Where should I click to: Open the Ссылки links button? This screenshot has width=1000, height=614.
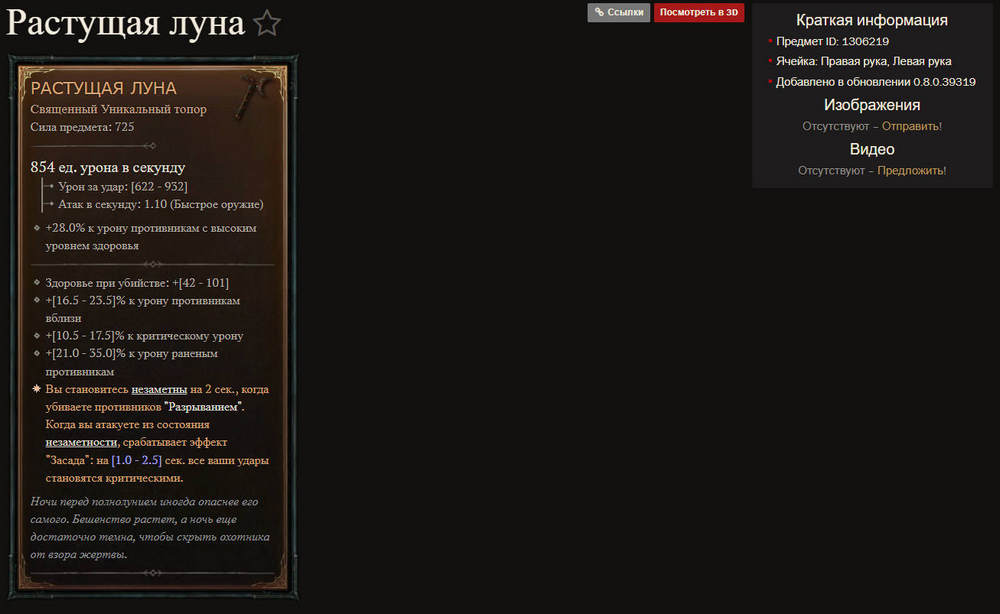pos(618,12)
